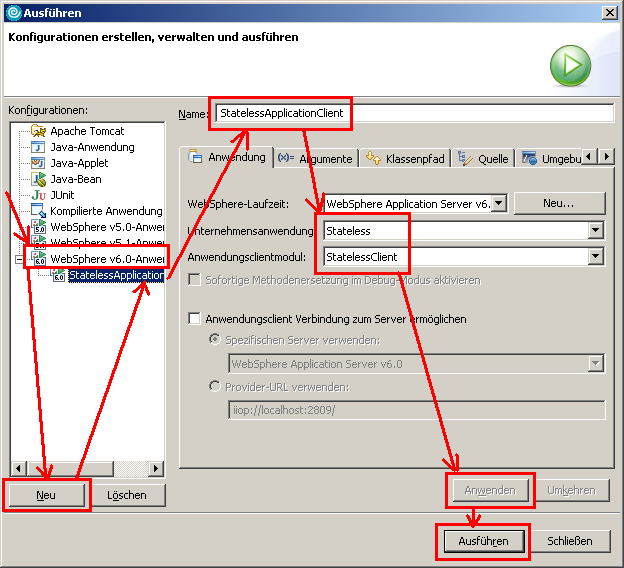
Task: Select StatelessApplication configuration node
Action: click(x=116, y=275)
